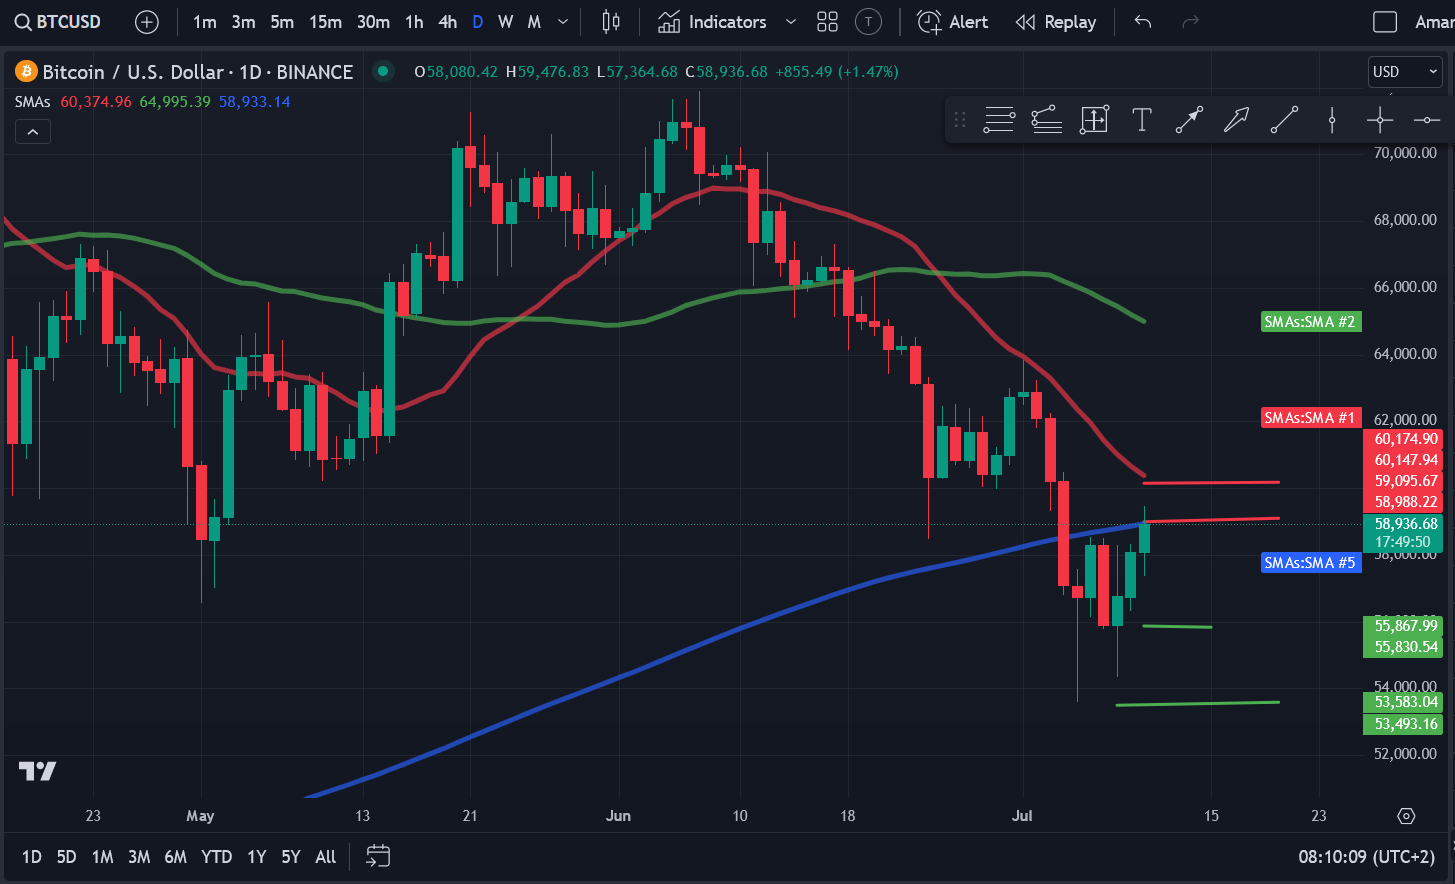
Task: Open timezone menu at 08:10:09 (UTC+2)
Action: [1366, 857]
